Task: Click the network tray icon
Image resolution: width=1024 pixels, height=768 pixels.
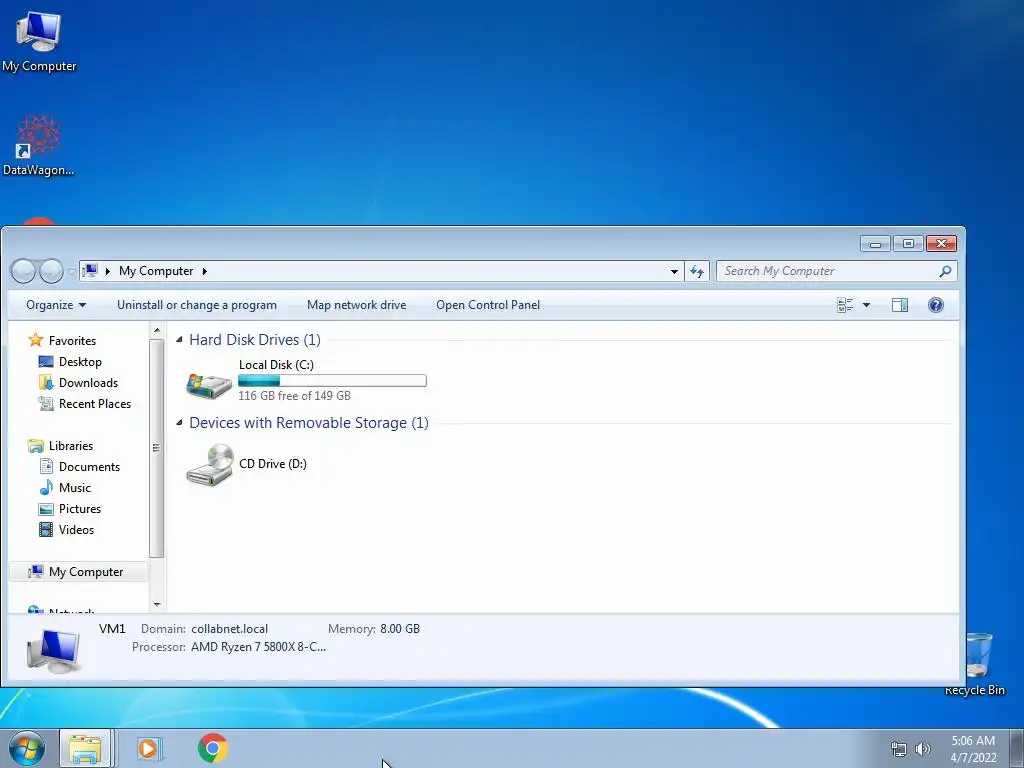Action: (899, 749)
